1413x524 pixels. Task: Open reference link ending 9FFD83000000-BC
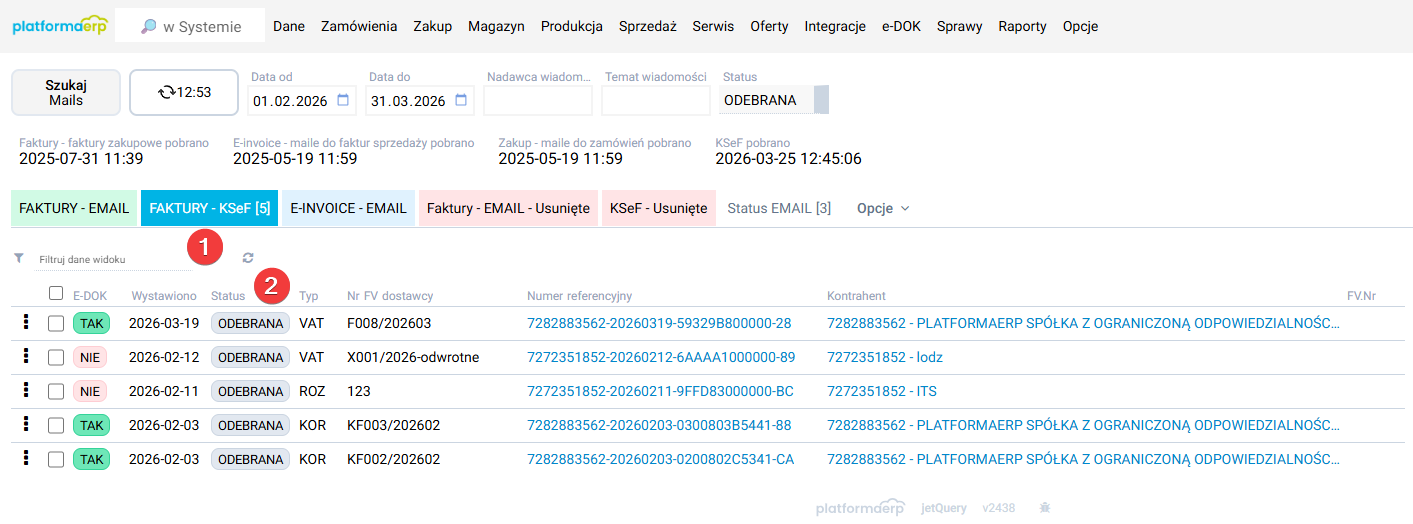coord(660,392)
